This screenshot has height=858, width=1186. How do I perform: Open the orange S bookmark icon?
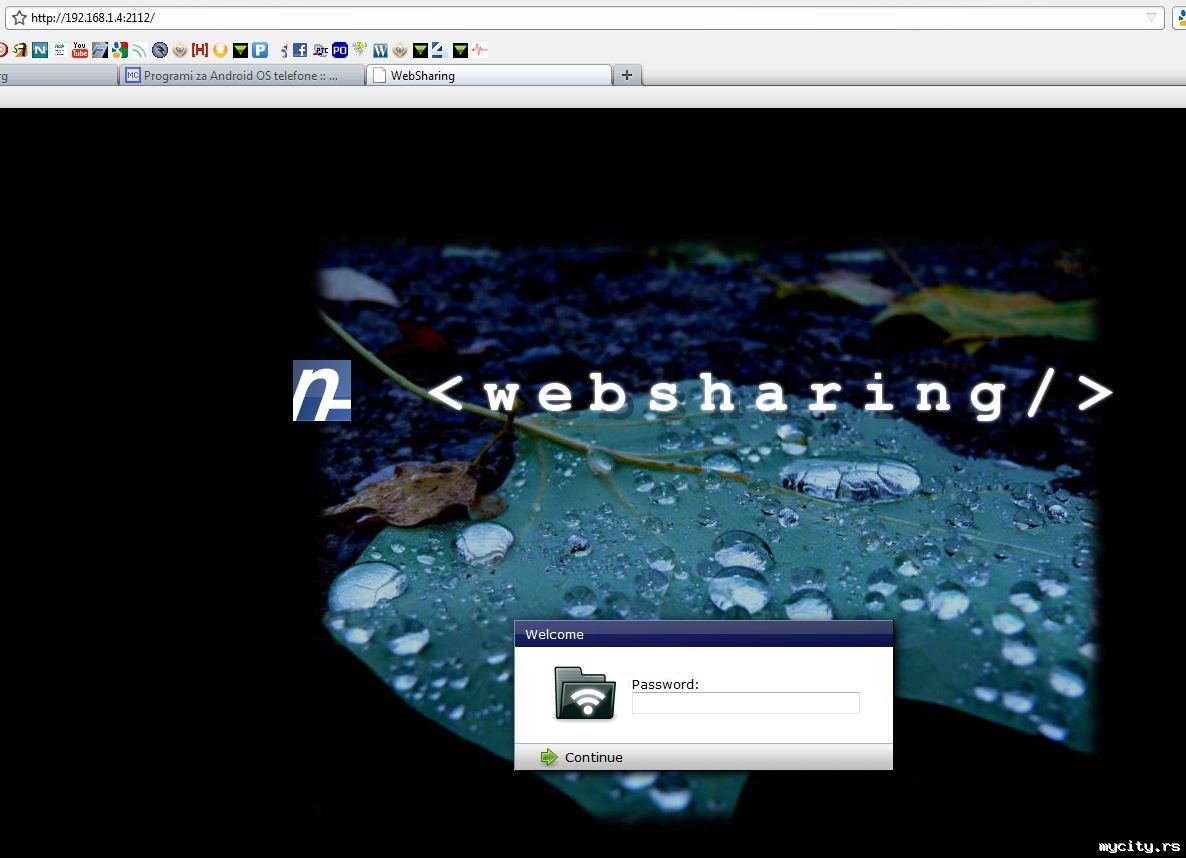[x=20, y=50]
